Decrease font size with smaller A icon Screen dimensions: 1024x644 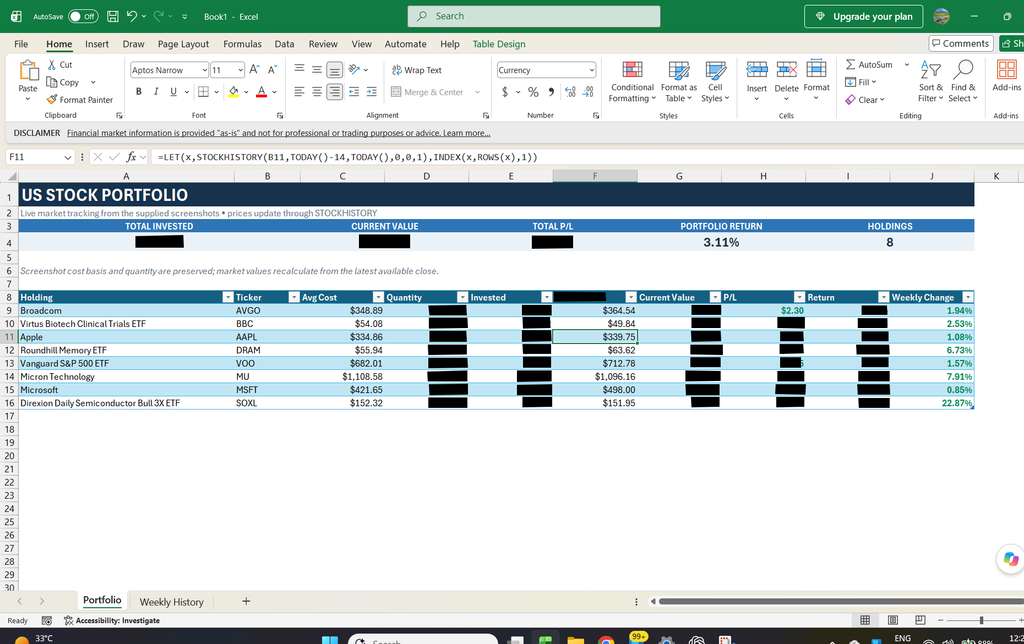coord(272,70)
